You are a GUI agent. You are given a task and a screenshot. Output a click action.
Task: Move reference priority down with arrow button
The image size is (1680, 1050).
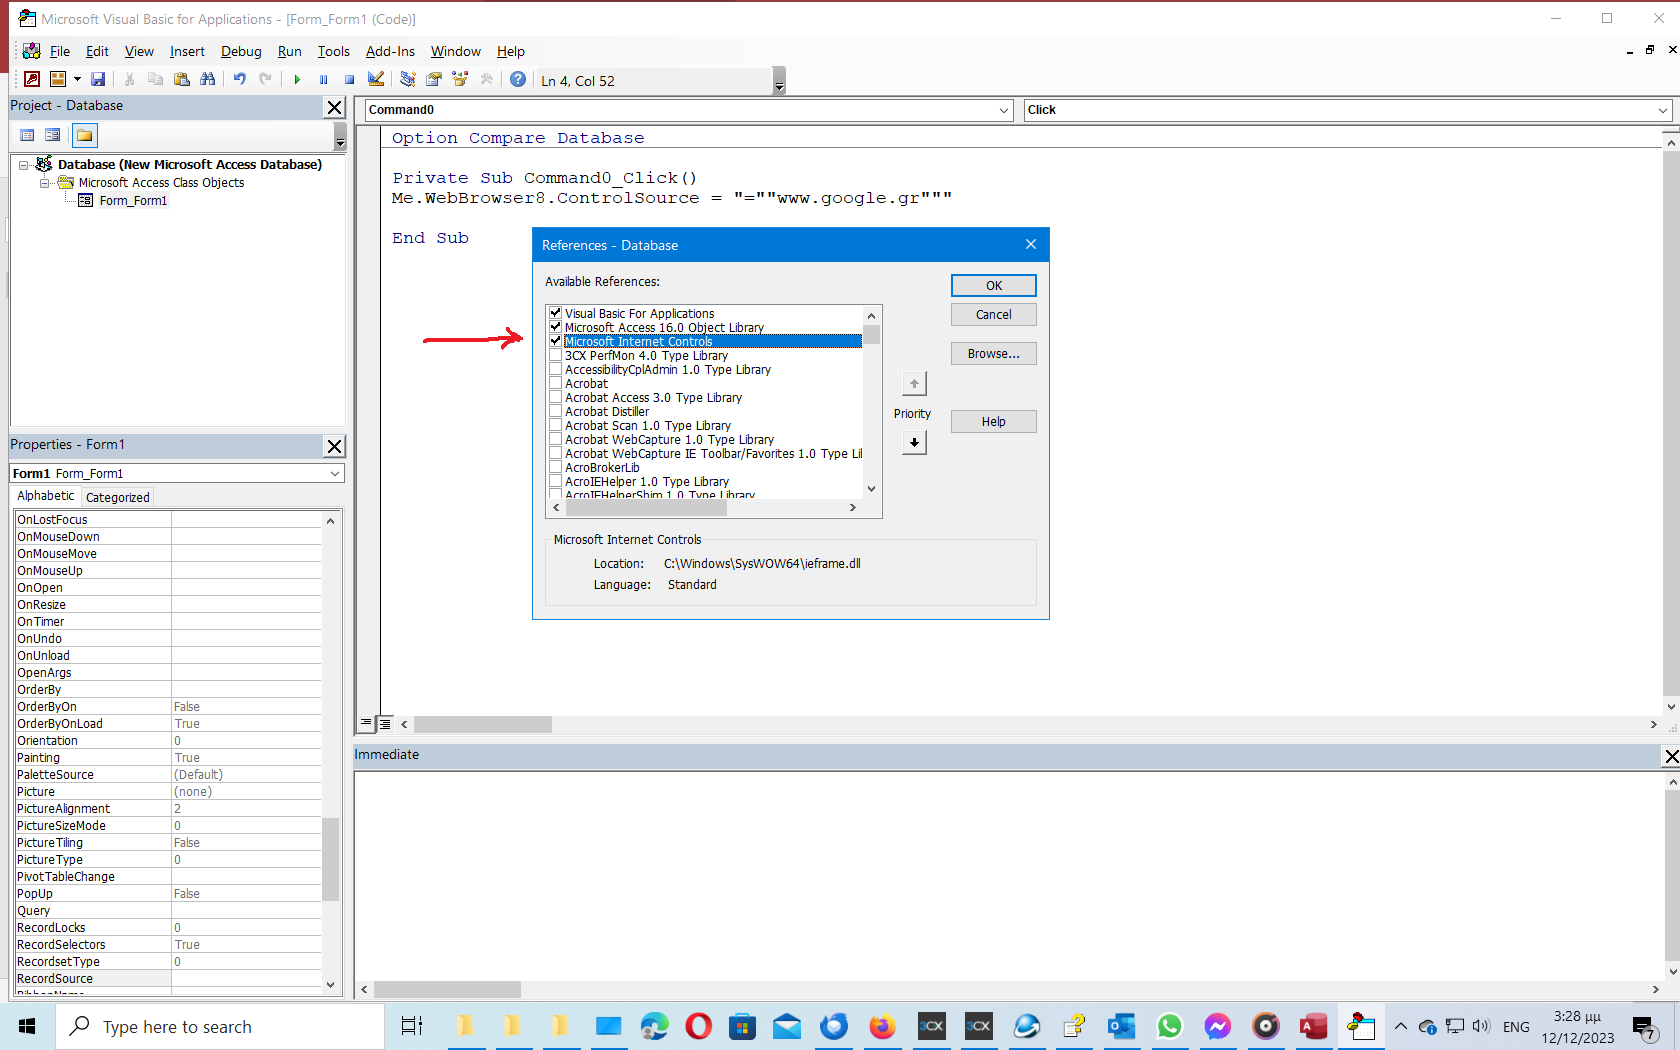tap(914, 442)
